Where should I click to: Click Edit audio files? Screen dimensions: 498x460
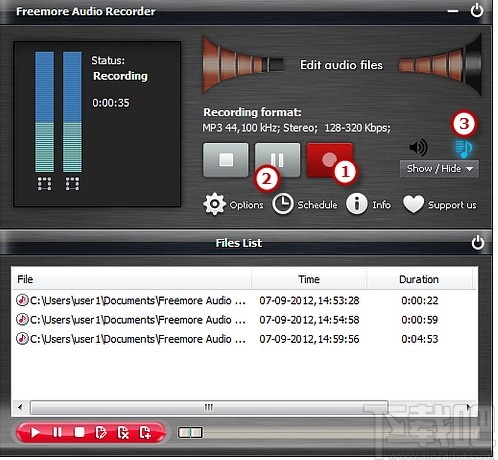click(341, 65)
